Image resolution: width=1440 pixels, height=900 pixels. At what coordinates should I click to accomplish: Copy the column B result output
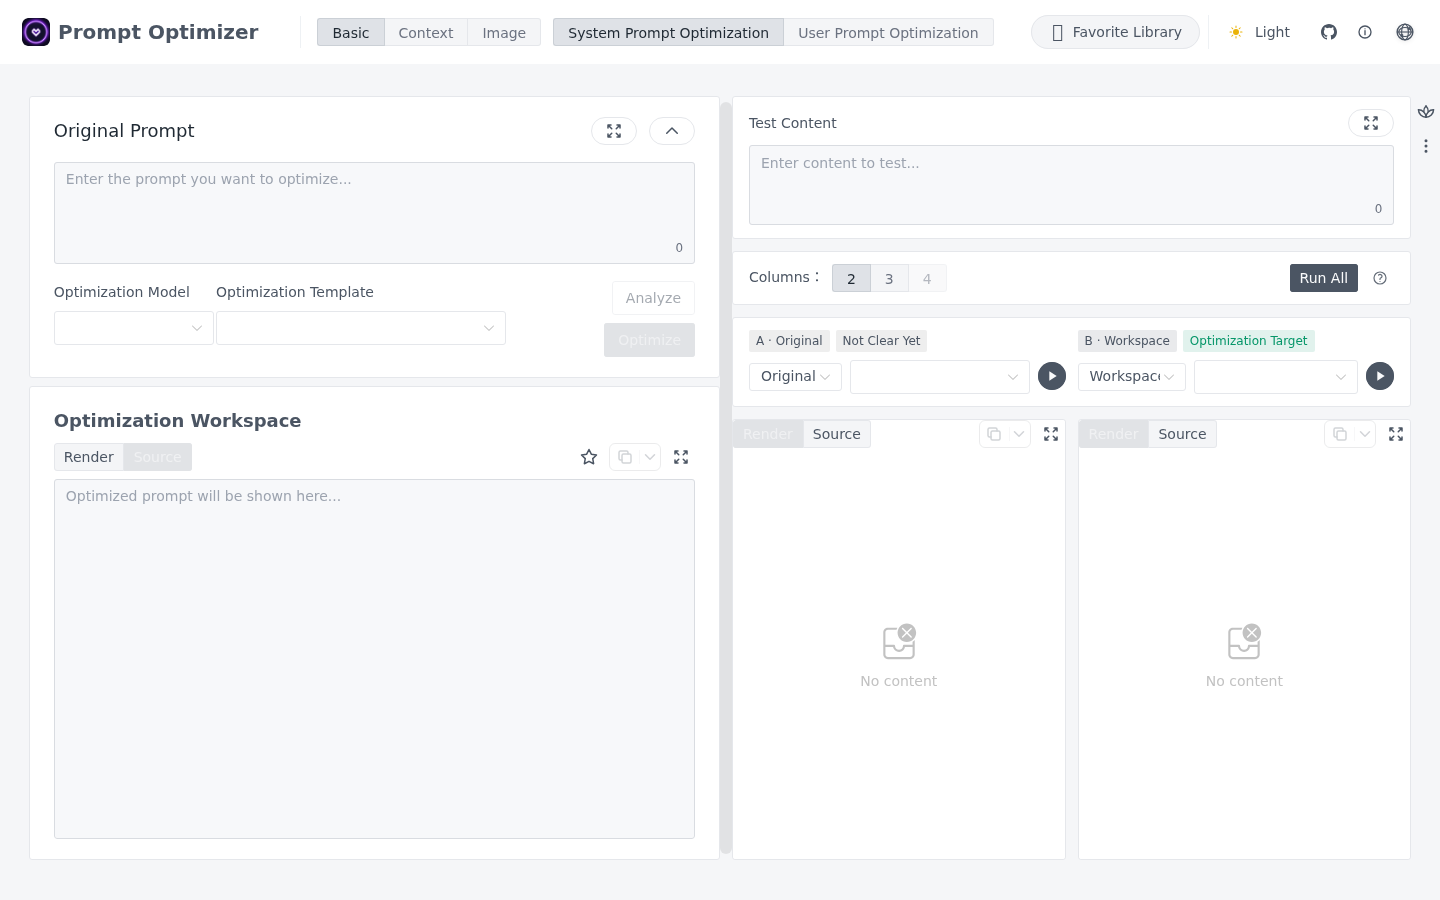coord(1340,434)
